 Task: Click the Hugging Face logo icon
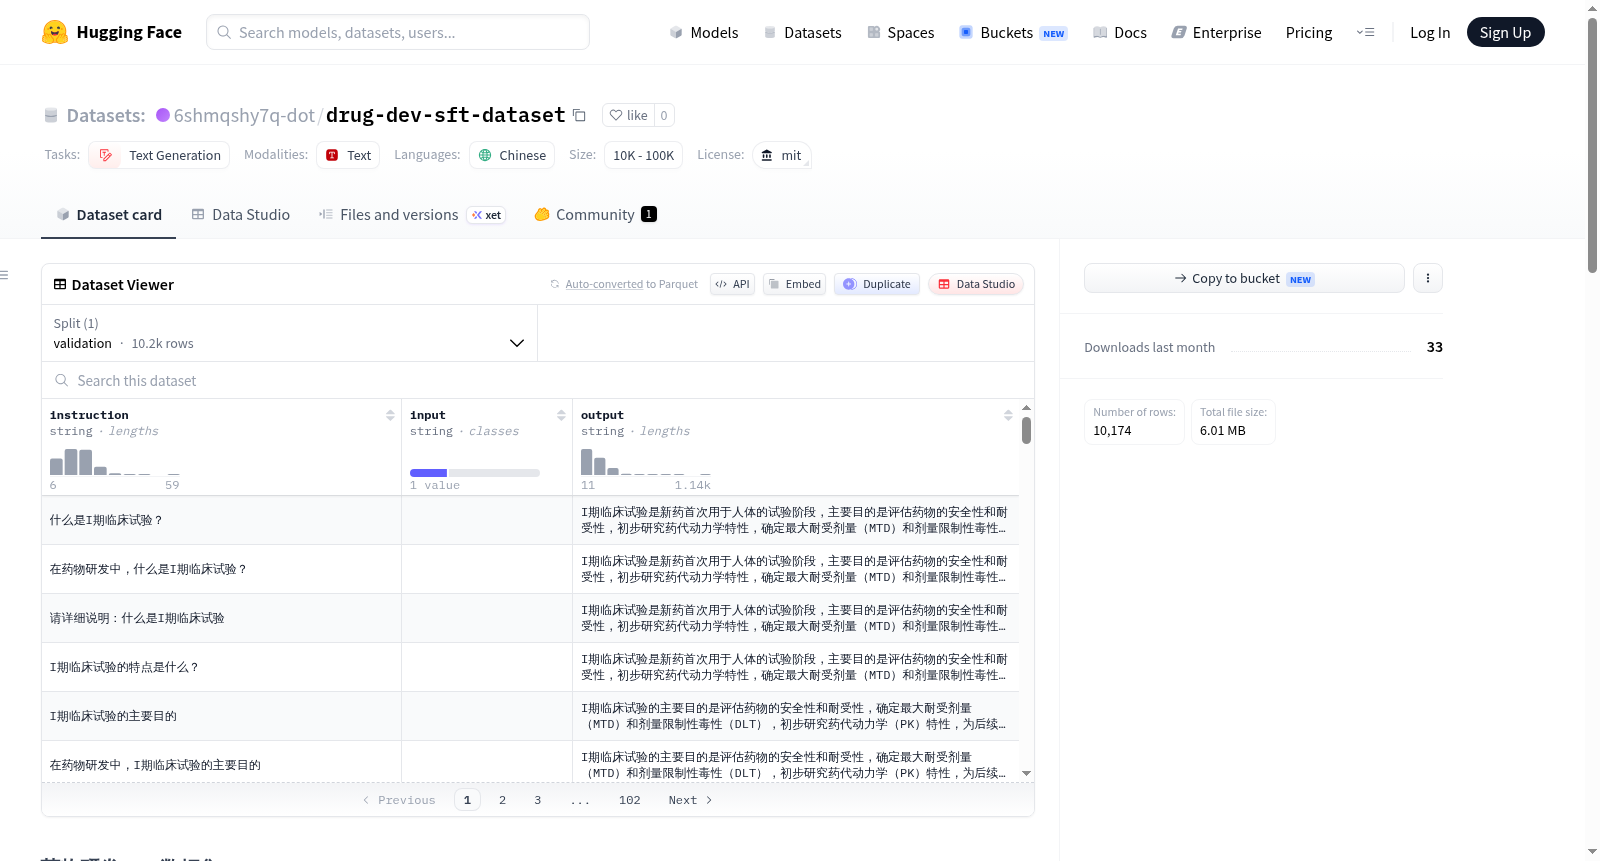click(x=55, y=32)
